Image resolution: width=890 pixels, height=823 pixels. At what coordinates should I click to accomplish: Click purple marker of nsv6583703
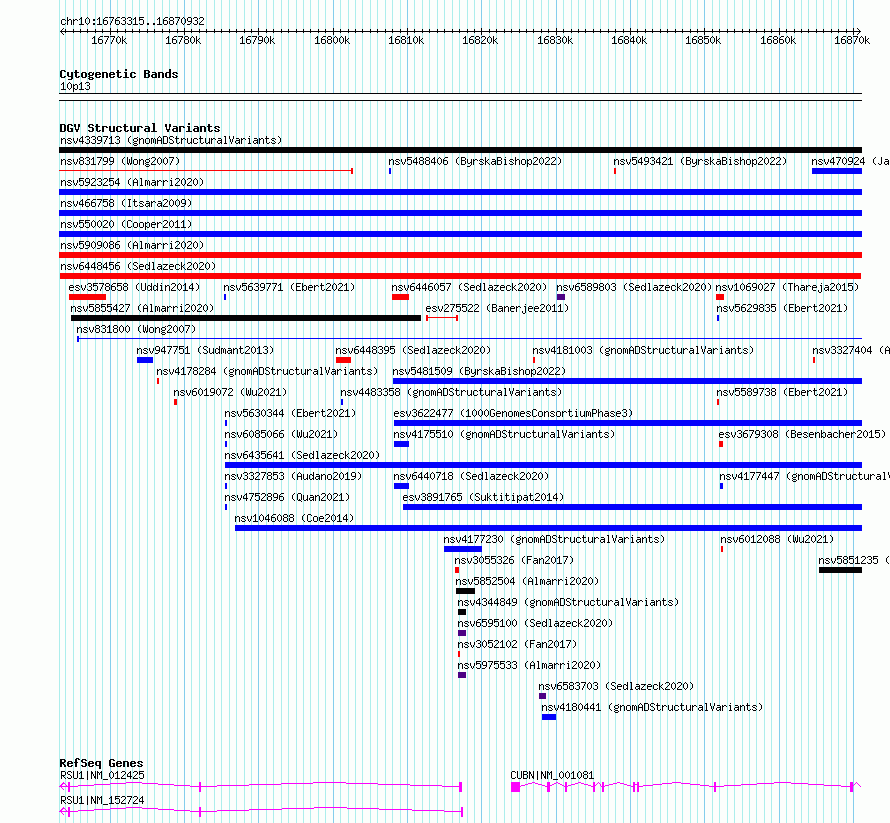543,696
